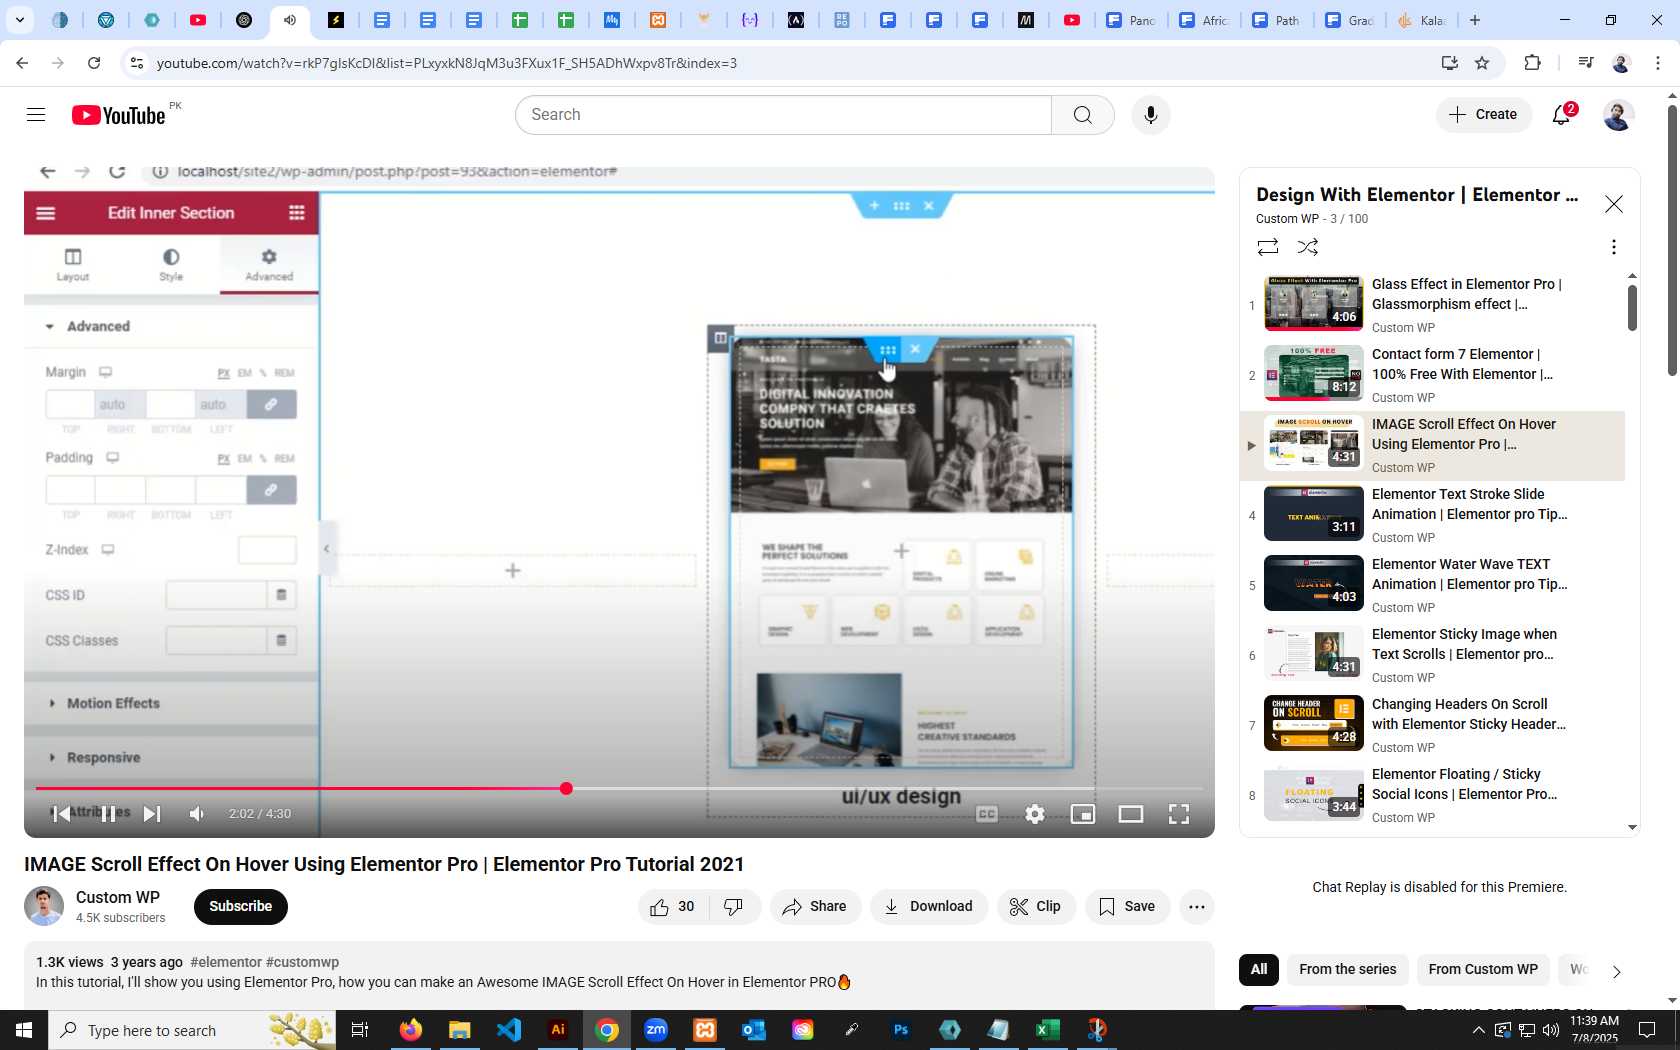1680x1050 pixels.
Task: Open Excel from the taskbar
Action: point(1048,1030)
